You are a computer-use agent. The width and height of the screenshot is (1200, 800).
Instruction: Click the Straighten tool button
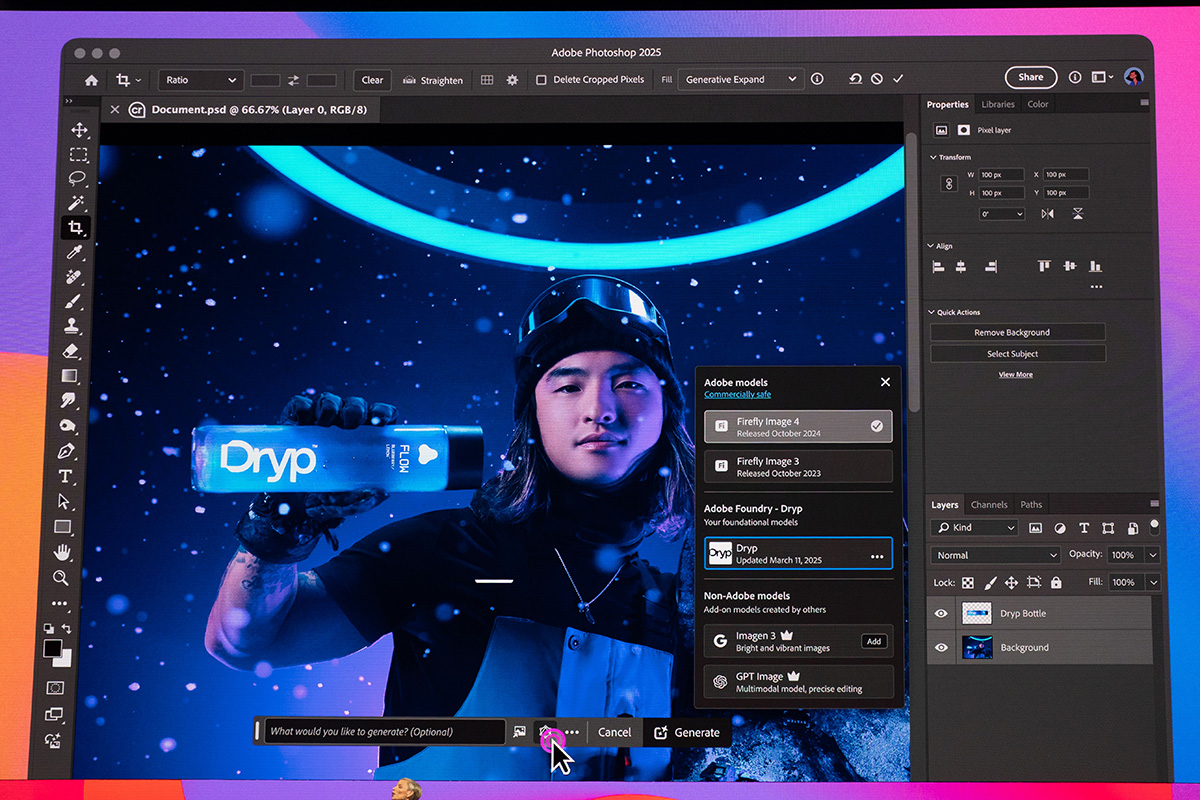pos(433,80)
